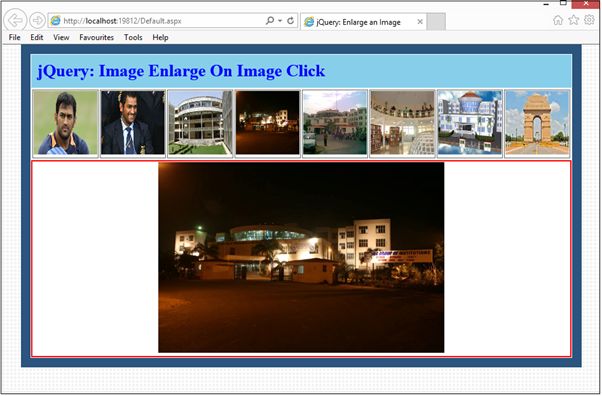Open the Tools gear icon
Screen dimensions: 602x396
click(x=589, y=20)
